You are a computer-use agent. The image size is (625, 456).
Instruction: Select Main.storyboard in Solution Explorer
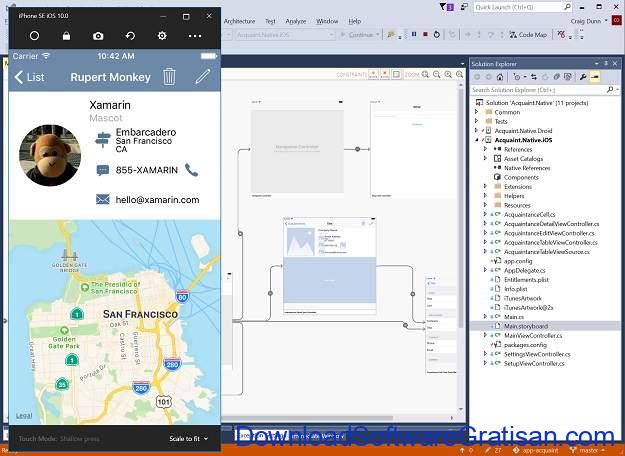pos(526,326)
